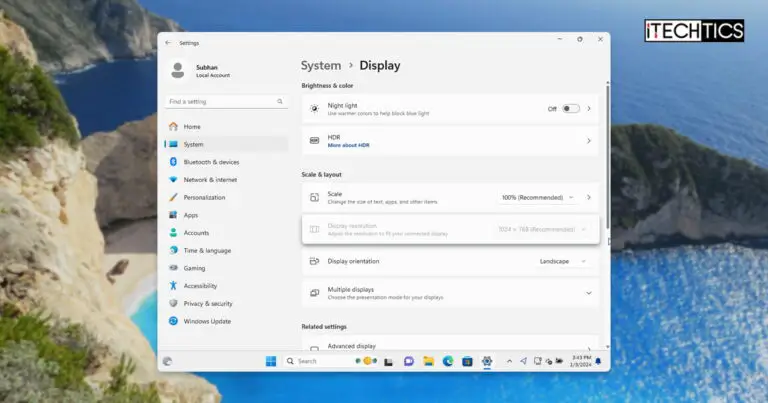Click the Find a setting search box
The height and width of the screenshot is (403, 768).
point(226,102)
